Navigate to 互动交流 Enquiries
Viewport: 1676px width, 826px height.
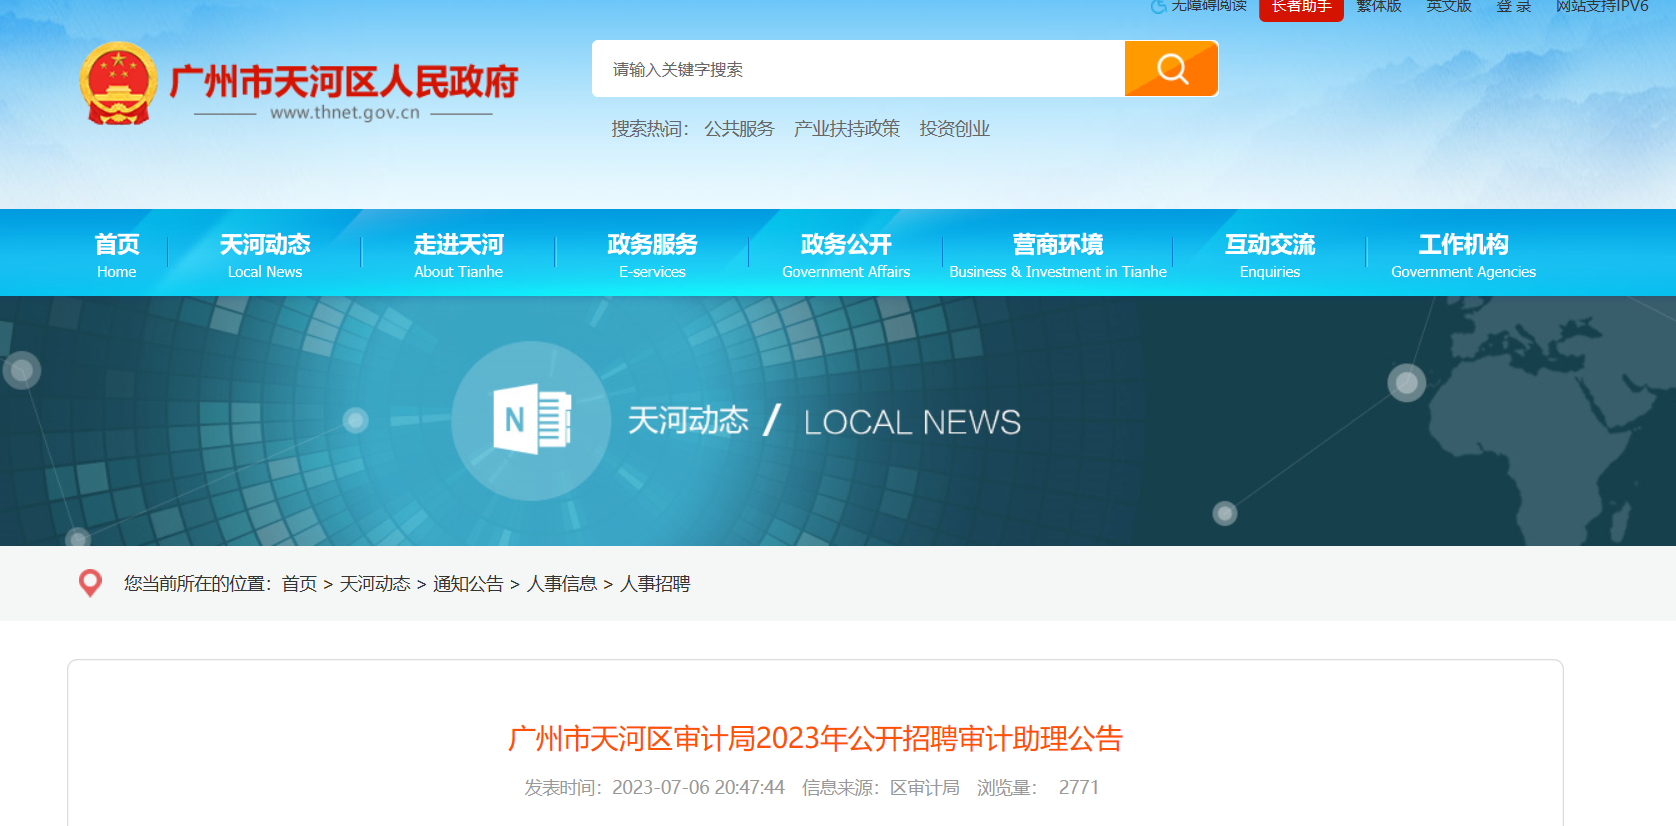click(1269, 255)
